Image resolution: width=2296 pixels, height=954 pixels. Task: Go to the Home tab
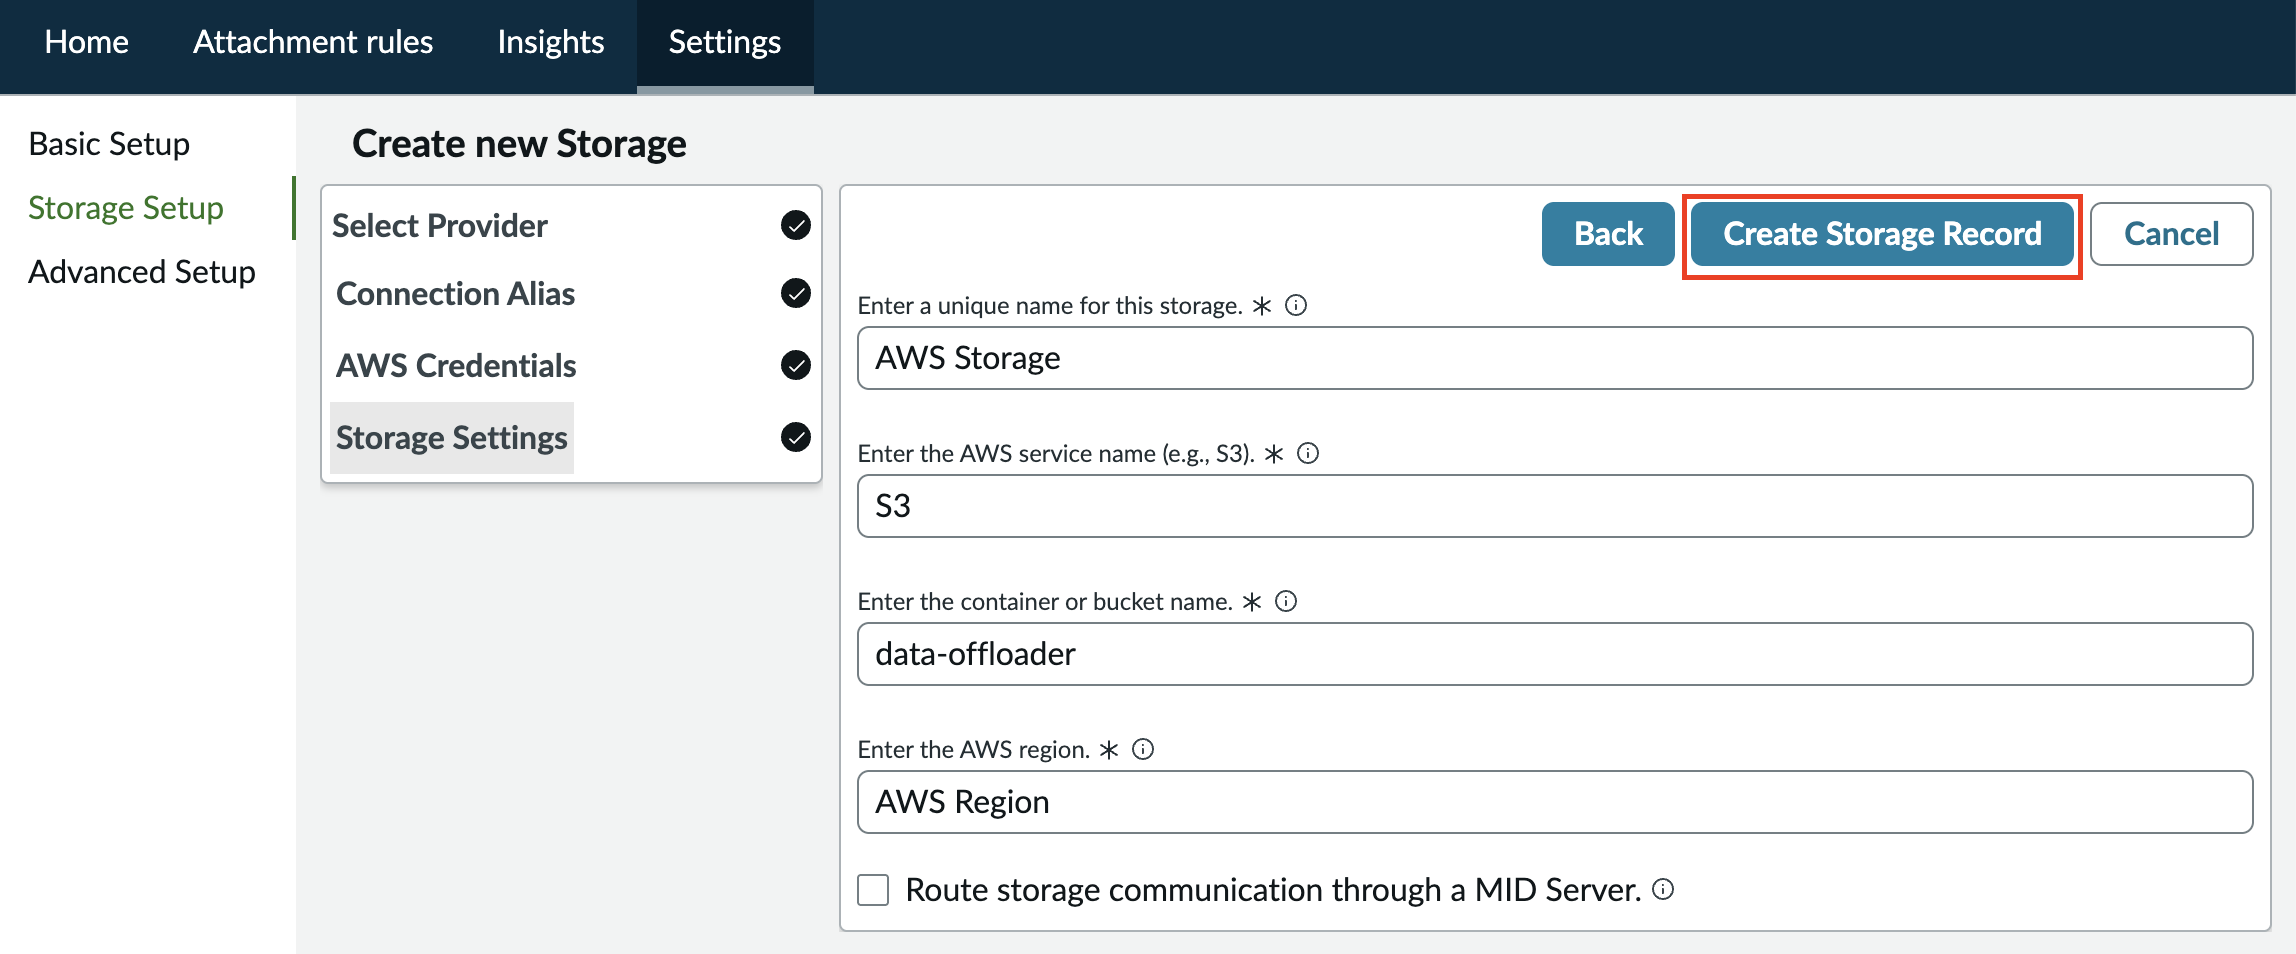pyautogui.click(x=87, y=42)
